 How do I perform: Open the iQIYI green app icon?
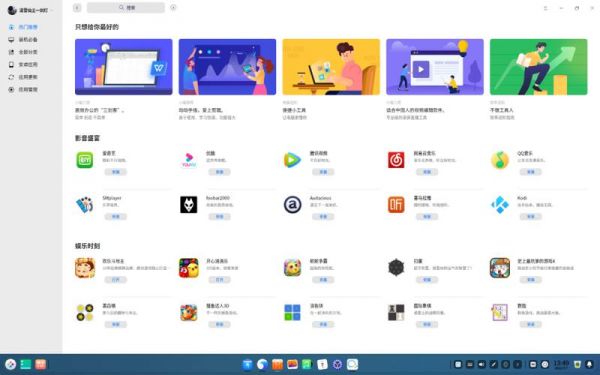point(85,160)
